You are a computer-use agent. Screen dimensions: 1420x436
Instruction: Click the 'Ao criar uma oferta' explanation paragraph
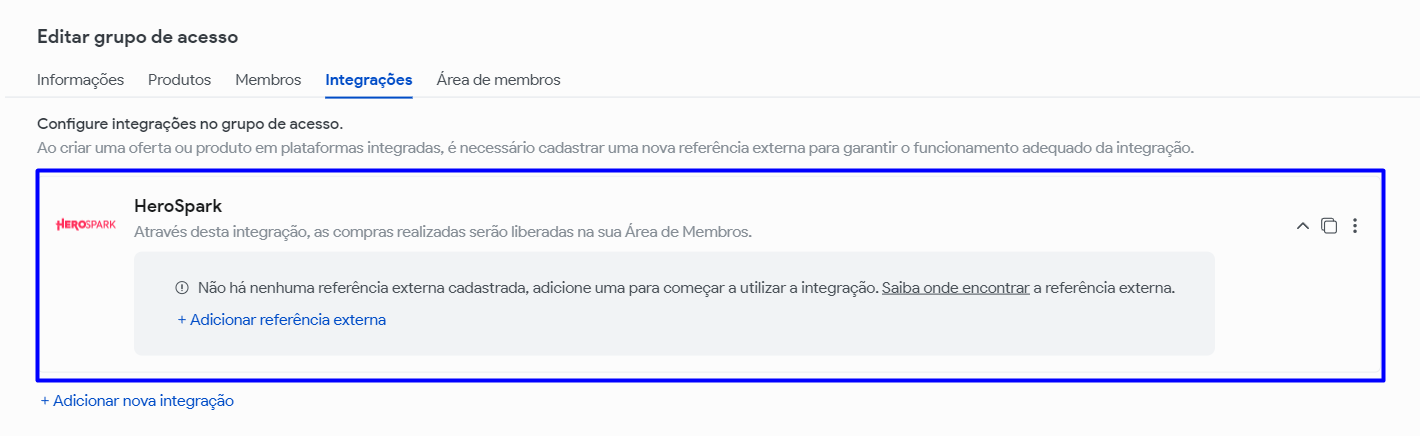615,148
